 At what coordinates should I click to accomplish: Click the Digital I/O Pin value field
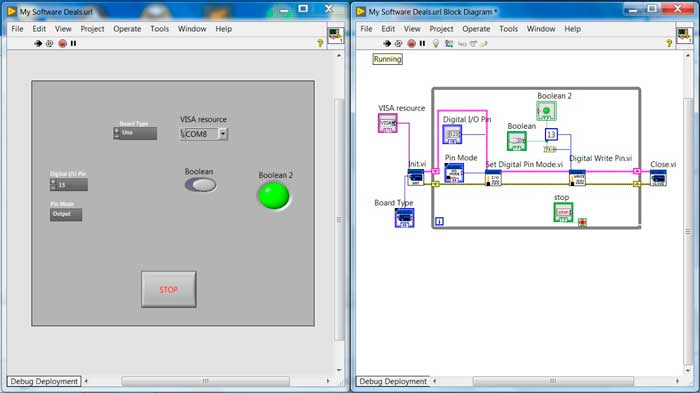pos(72,185)
